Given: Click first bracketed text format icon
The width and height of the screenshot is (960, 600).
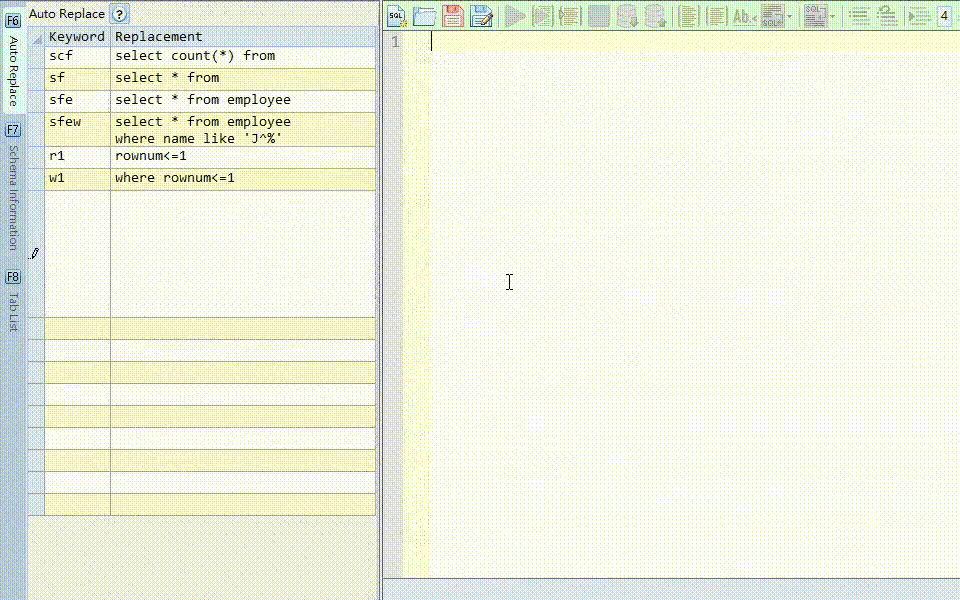Looking at the screenshot, I should tap(689, 16).
